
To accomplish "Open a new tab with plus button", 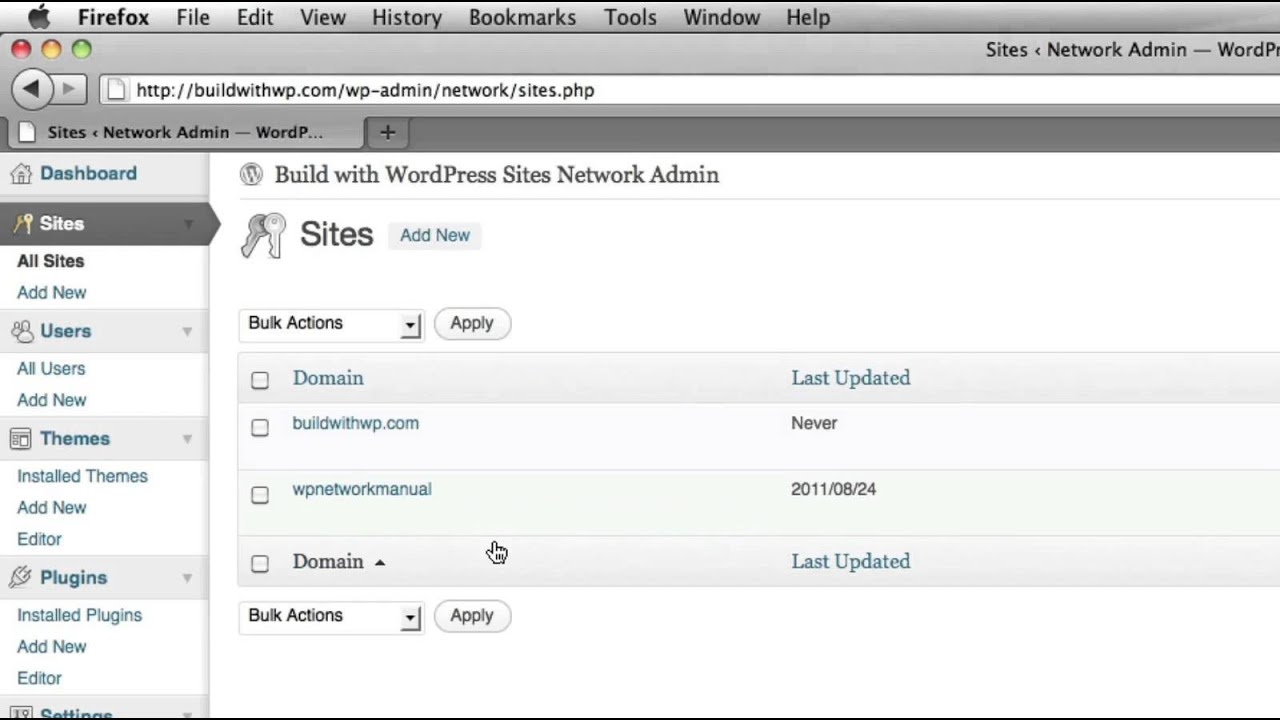I will (388, 132).
